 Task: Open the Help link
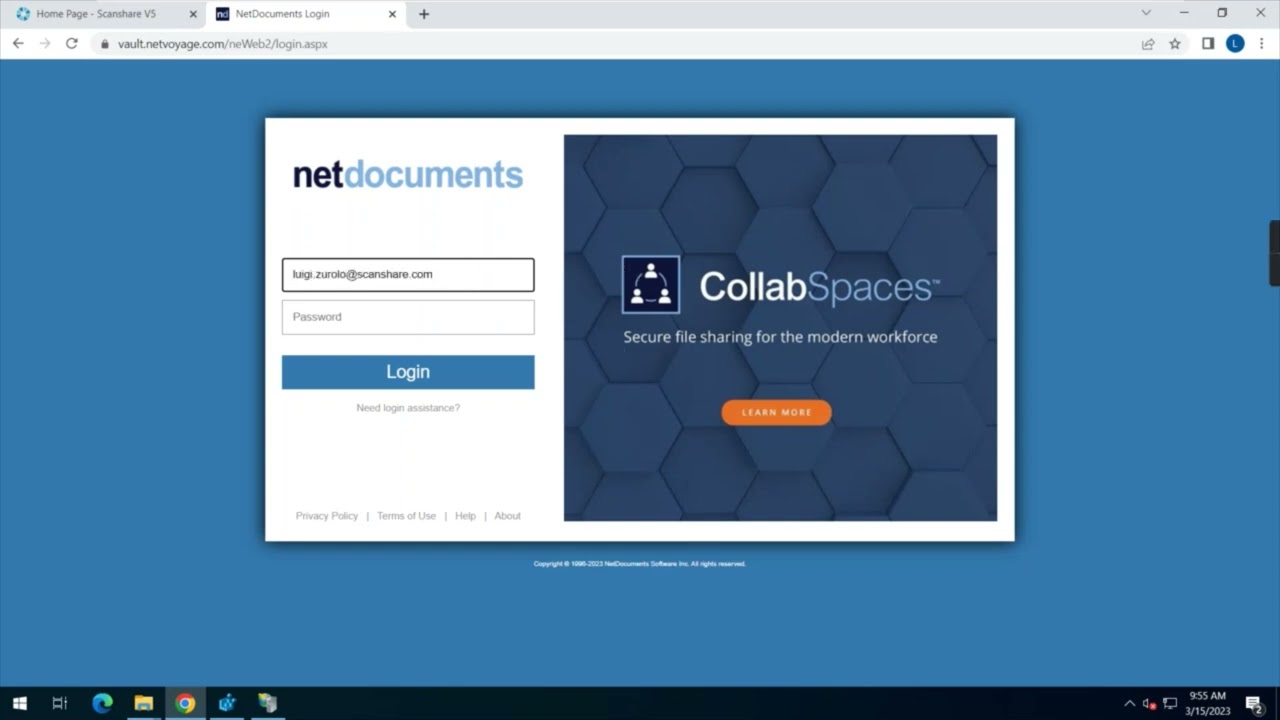[x=465, y=516]
